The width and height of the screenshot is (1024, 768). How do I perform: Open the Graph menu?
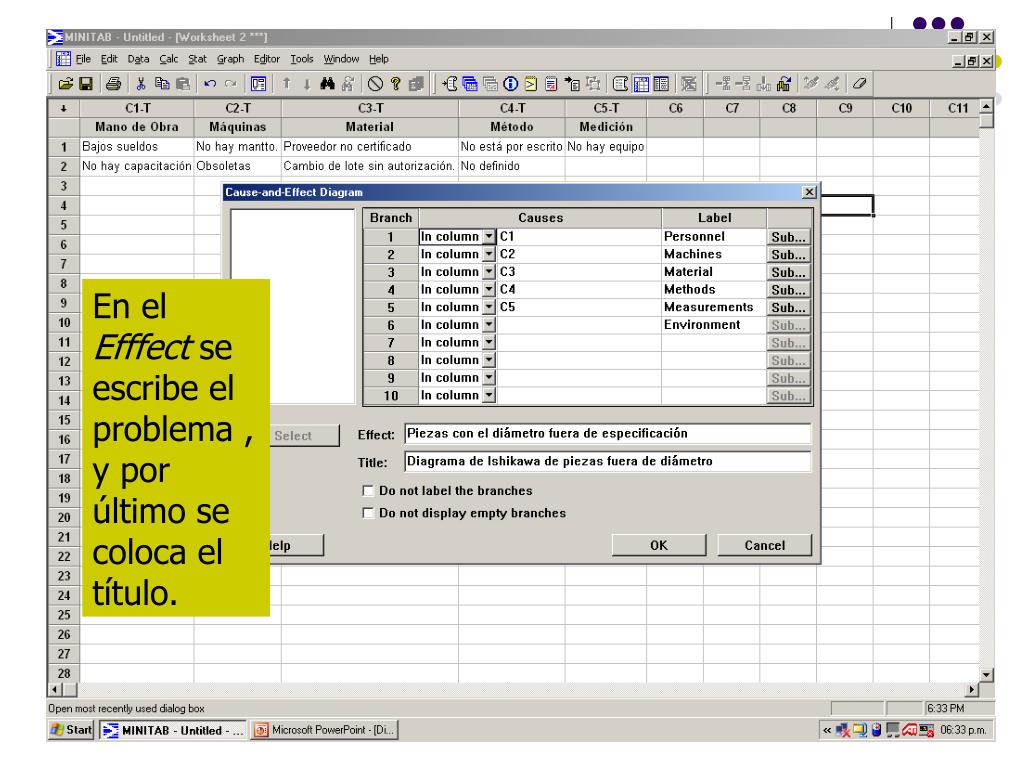(231, 59)
